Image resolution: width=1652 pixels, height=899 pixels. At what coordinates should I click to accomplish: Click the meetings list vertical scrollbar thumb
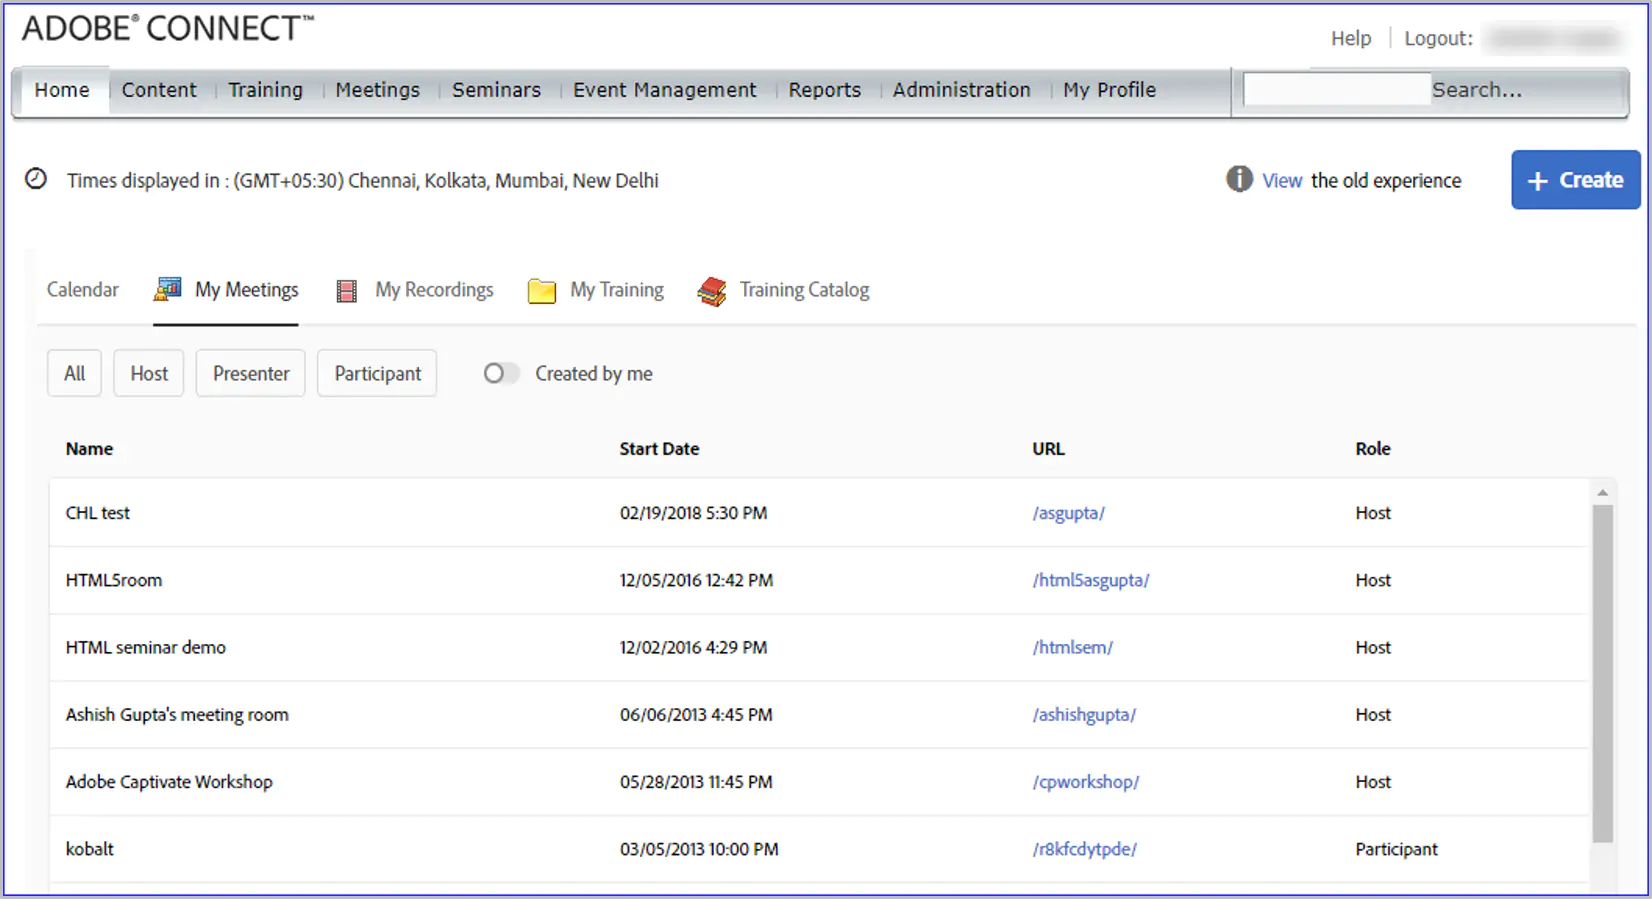[x=1602, y=673]
